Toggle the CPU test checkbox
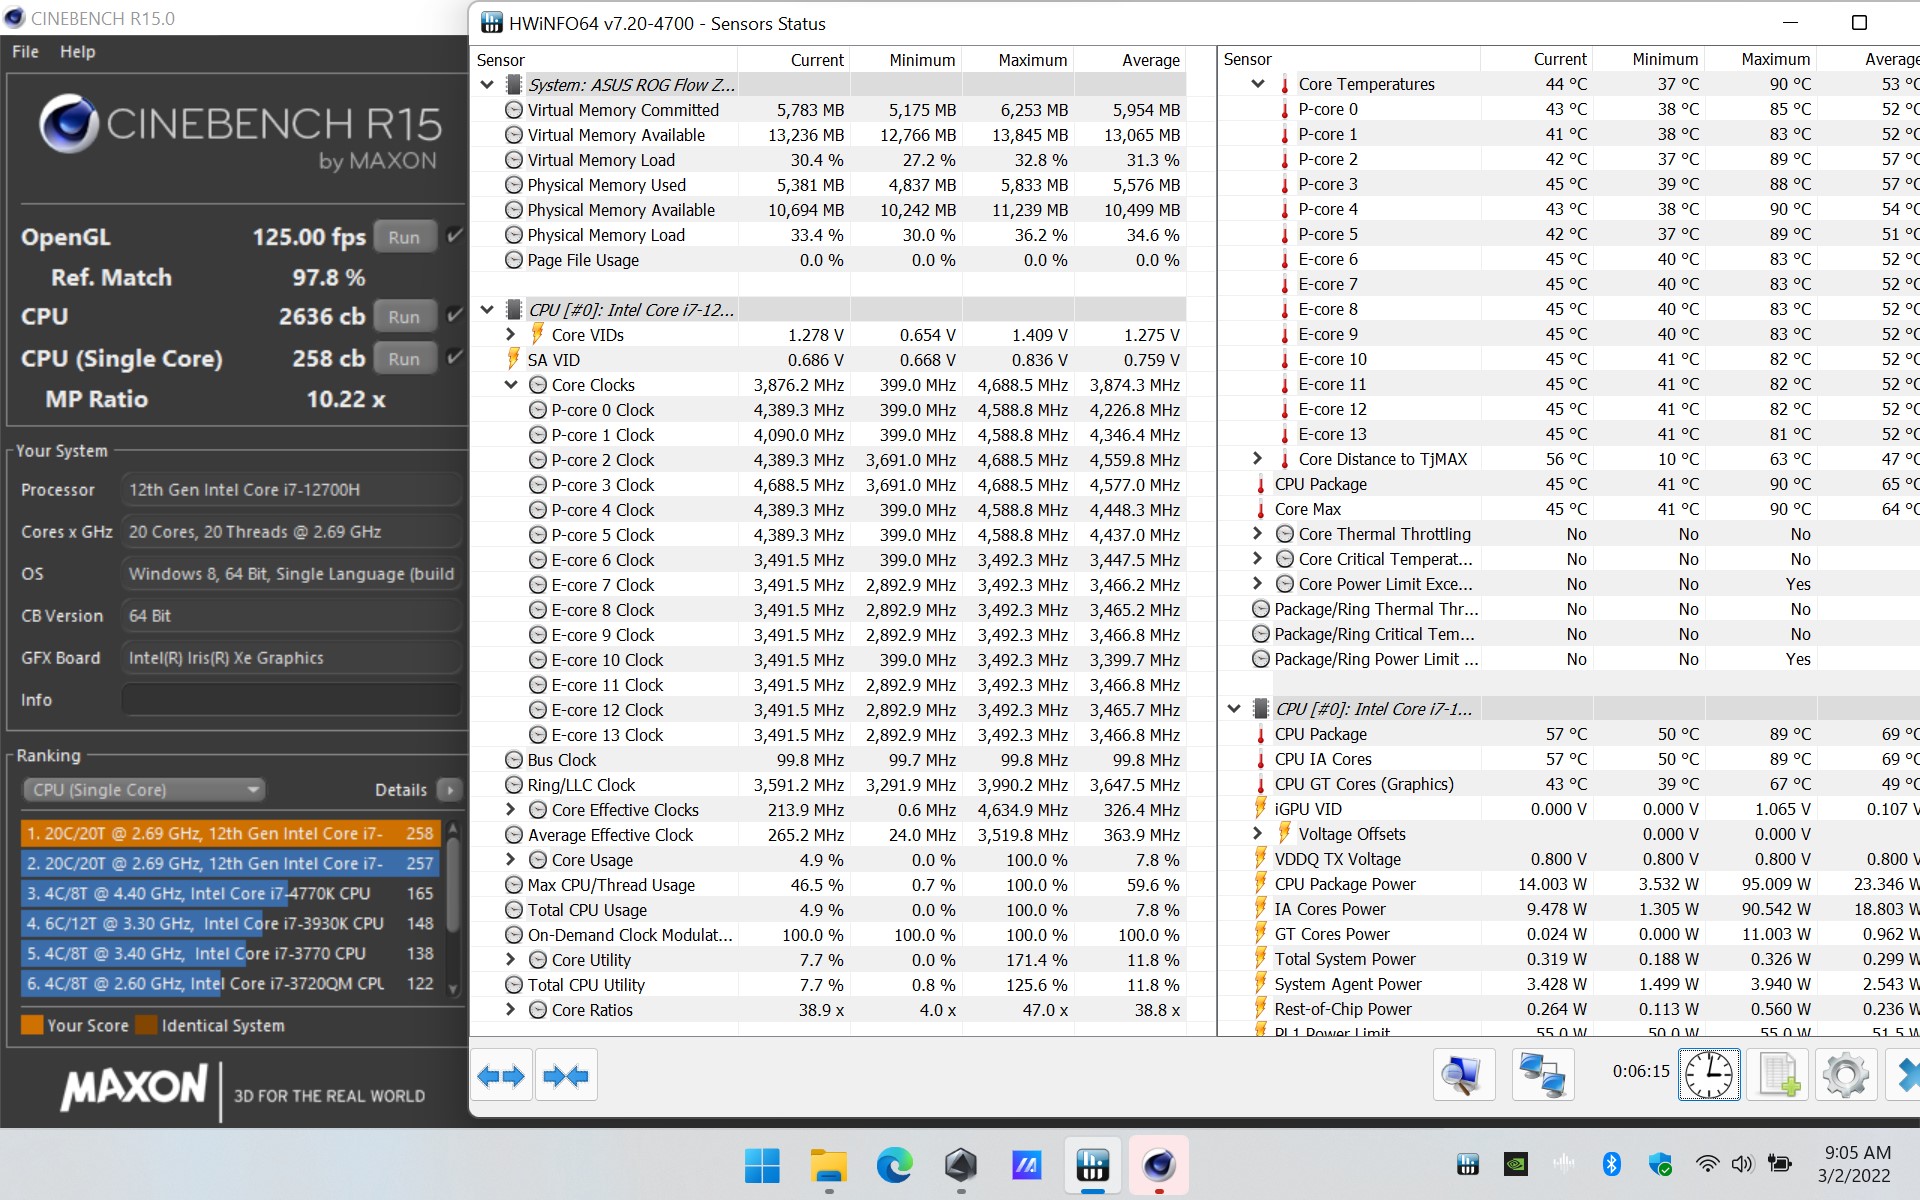 click(454, 315)
